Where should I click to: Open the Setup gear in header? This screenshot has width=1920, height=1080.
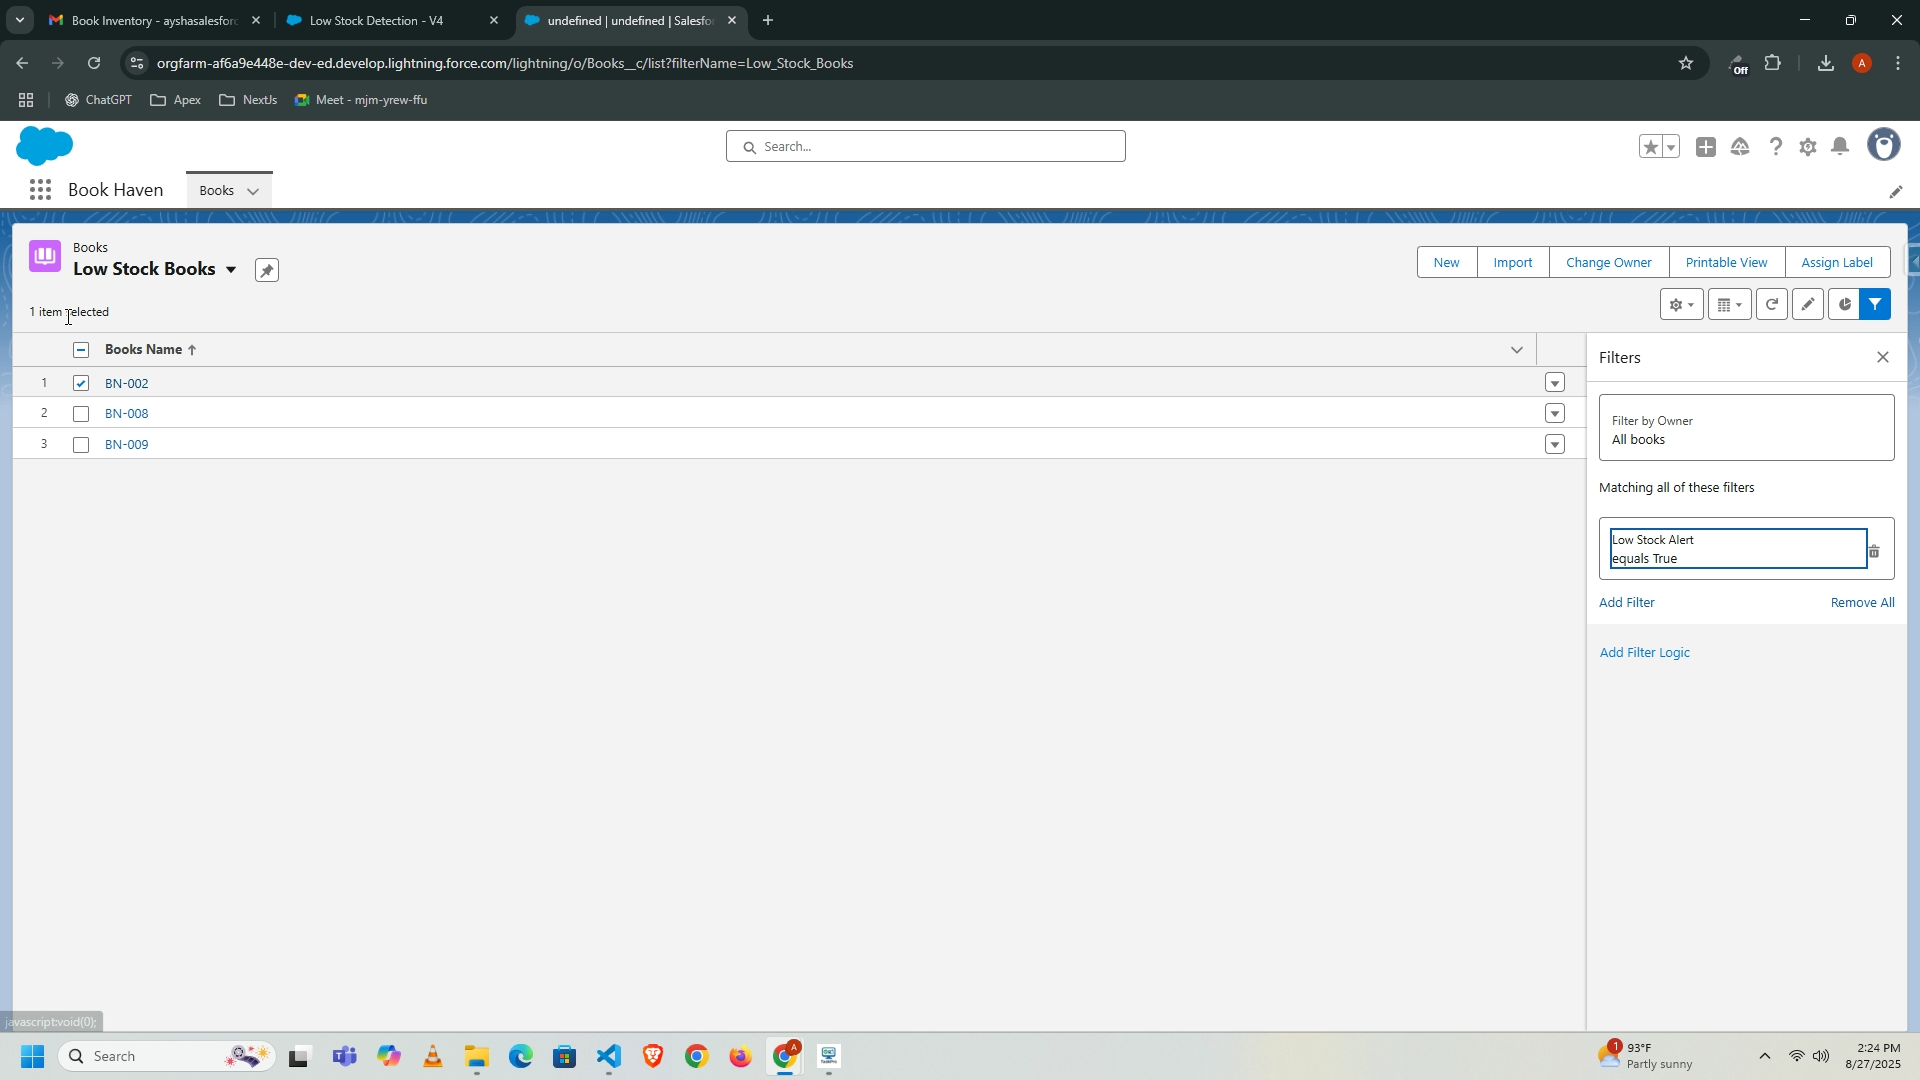[1807, 147]
